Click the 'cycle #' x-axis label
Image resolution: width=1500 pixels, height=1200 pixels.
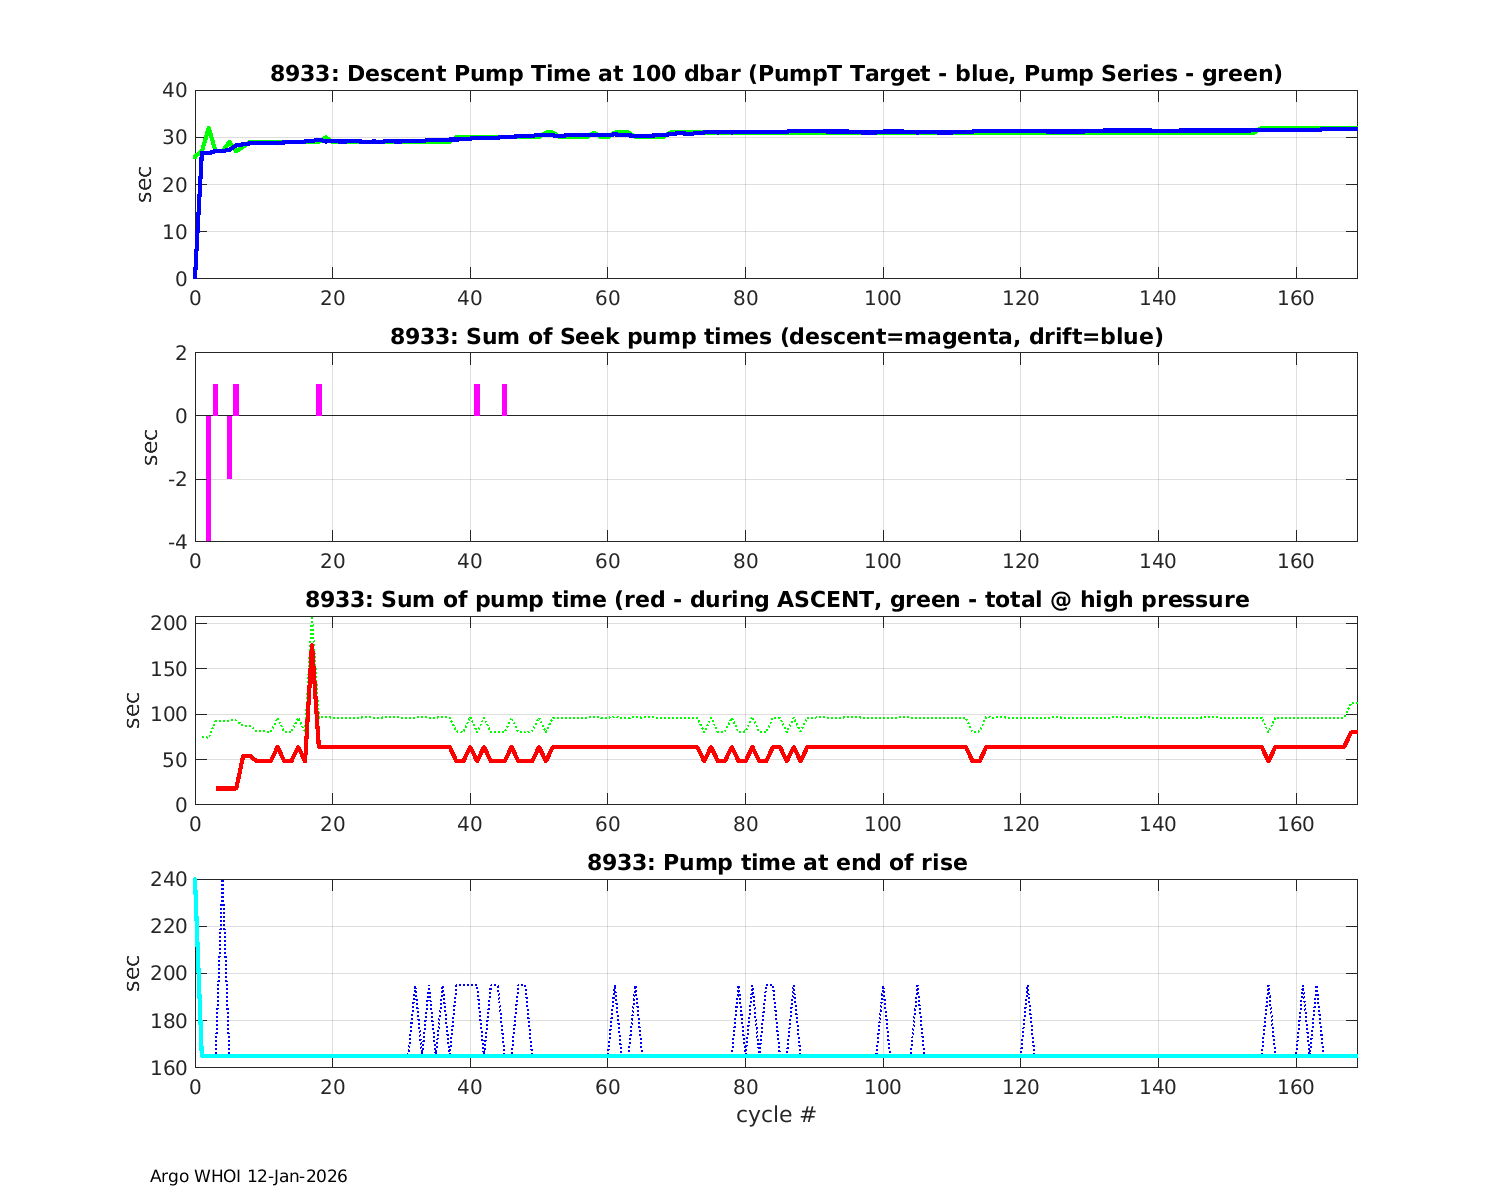pyautogui.click(x=776, y=1115)
